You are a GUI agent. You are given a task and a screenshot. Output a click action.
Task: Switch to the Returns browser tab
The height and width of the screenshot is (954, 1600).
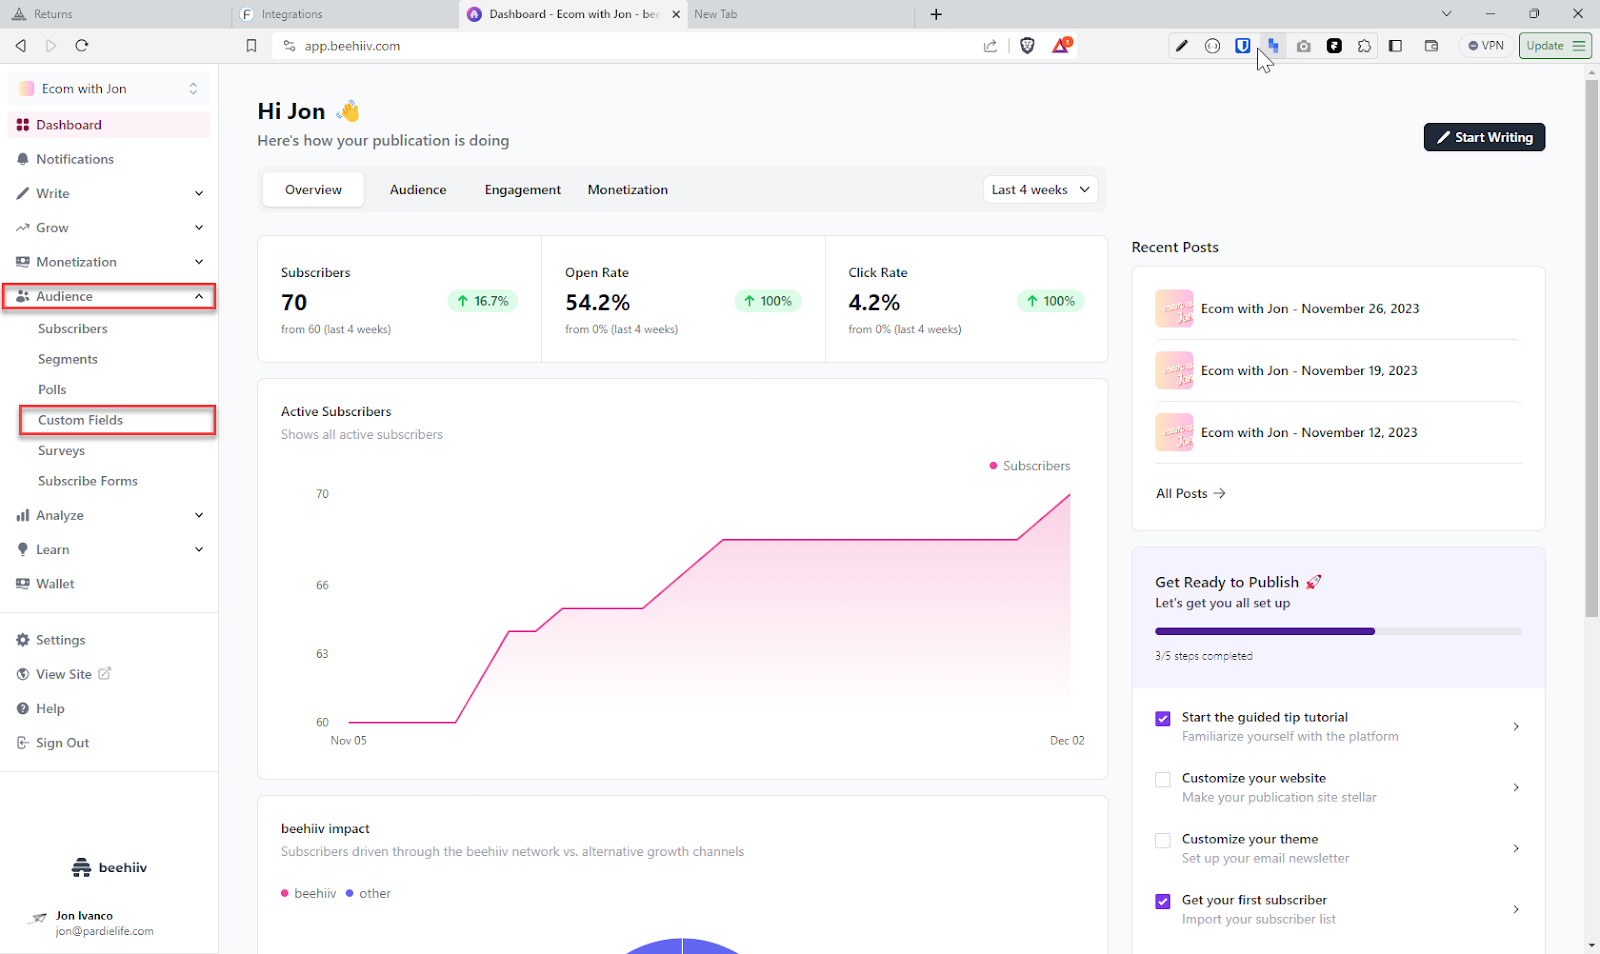(115, 14)
